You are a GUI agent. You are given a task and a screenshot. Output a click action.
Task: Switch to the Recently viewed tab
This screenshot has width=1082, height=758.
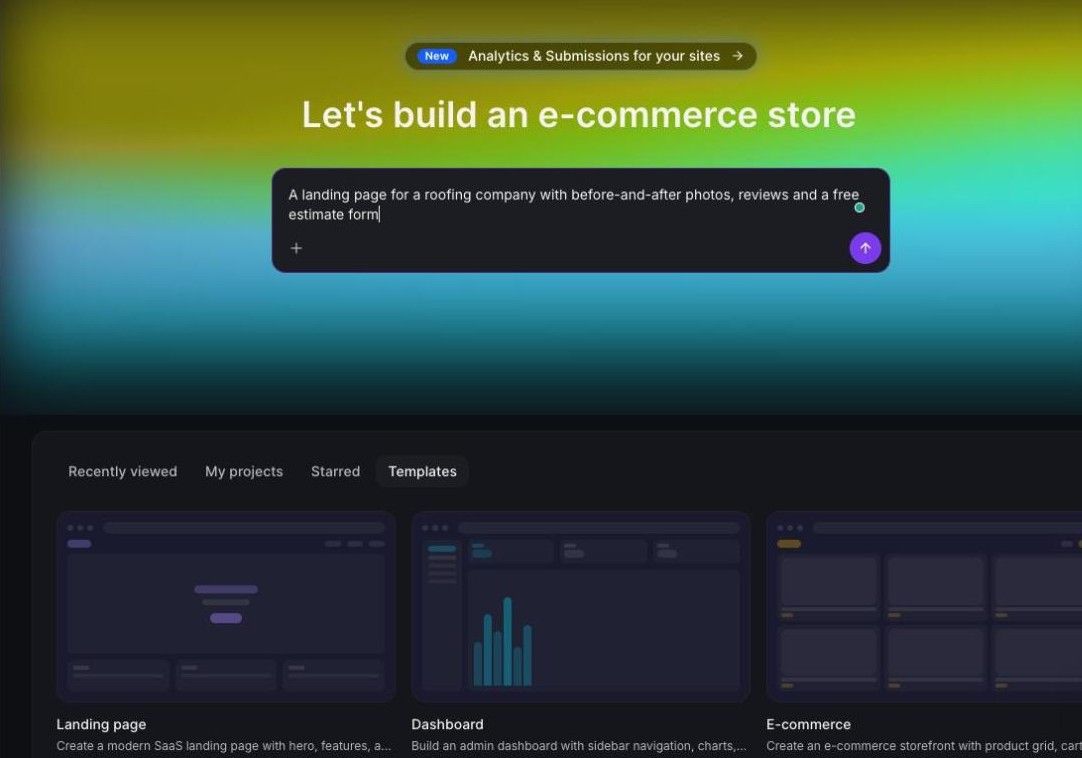click(x=123, y=472)
